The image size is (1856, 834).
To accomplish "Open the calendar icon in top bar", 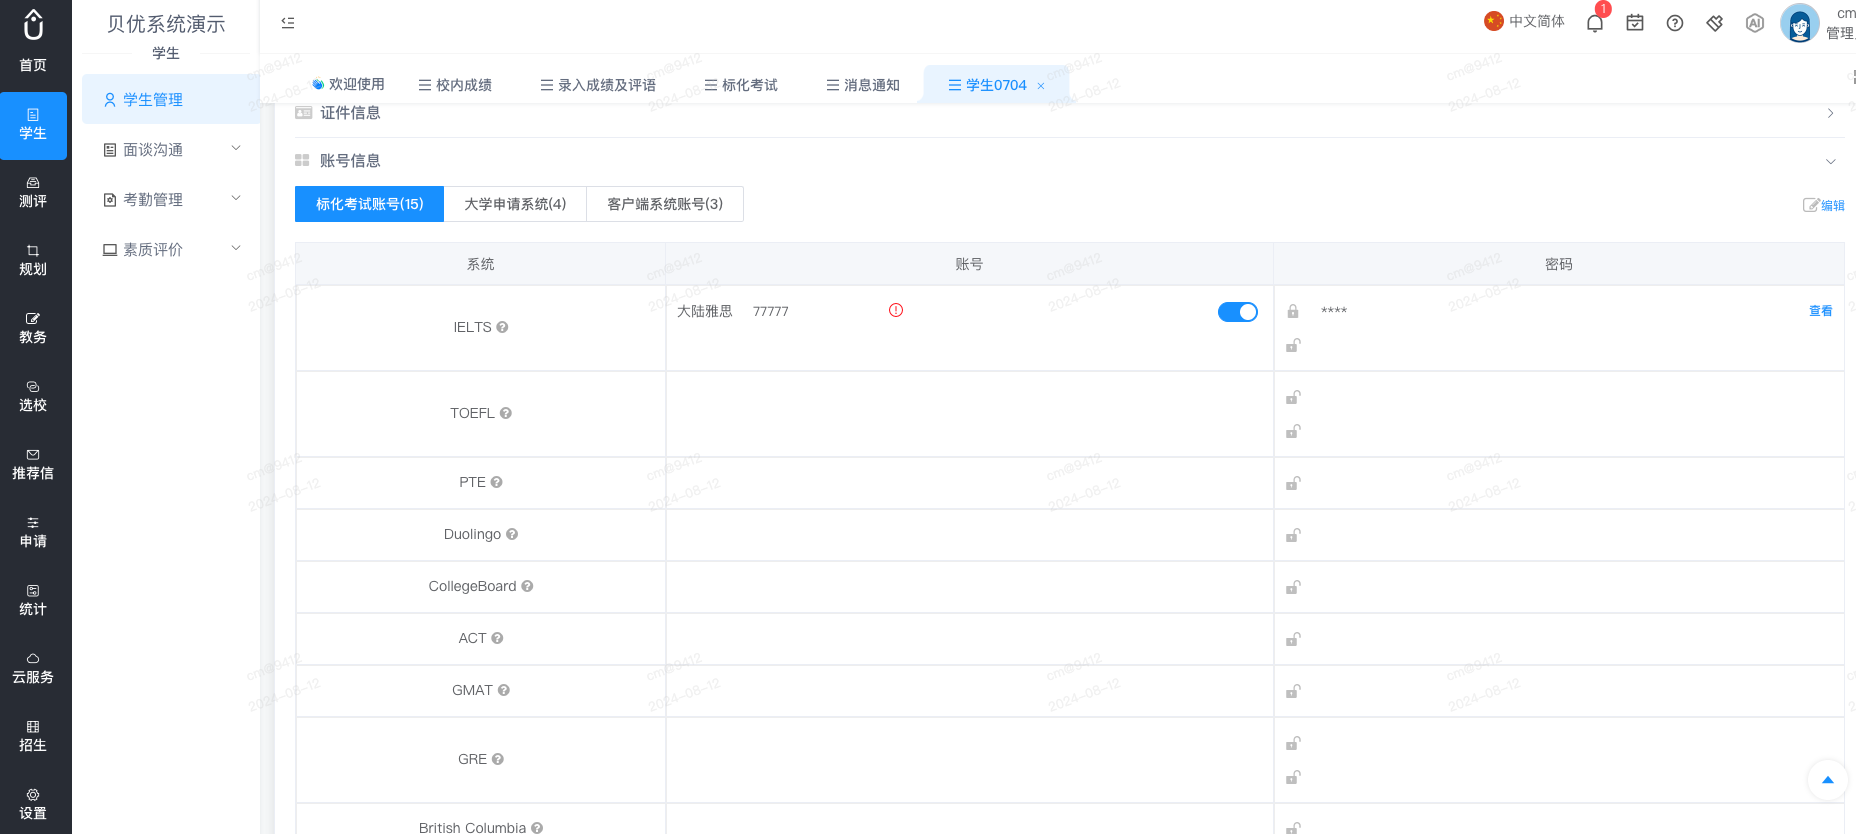I will (1635, 23).
